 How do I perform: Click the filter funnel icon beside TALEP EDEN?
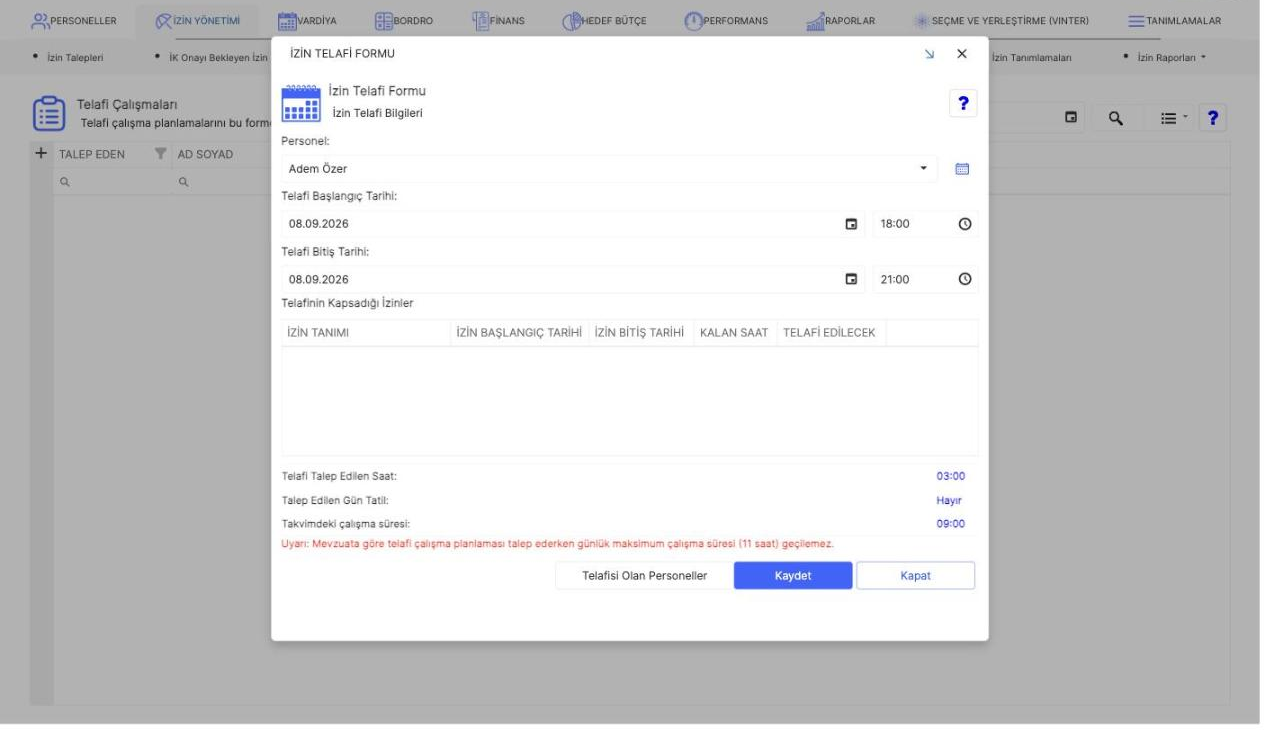(x=158, y=154)
